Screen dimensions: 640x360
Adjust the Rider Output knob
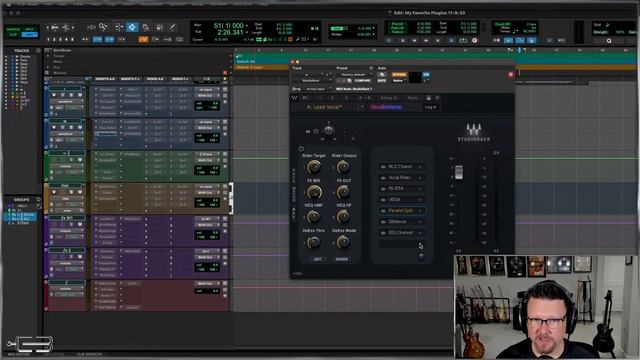[343, 167]
